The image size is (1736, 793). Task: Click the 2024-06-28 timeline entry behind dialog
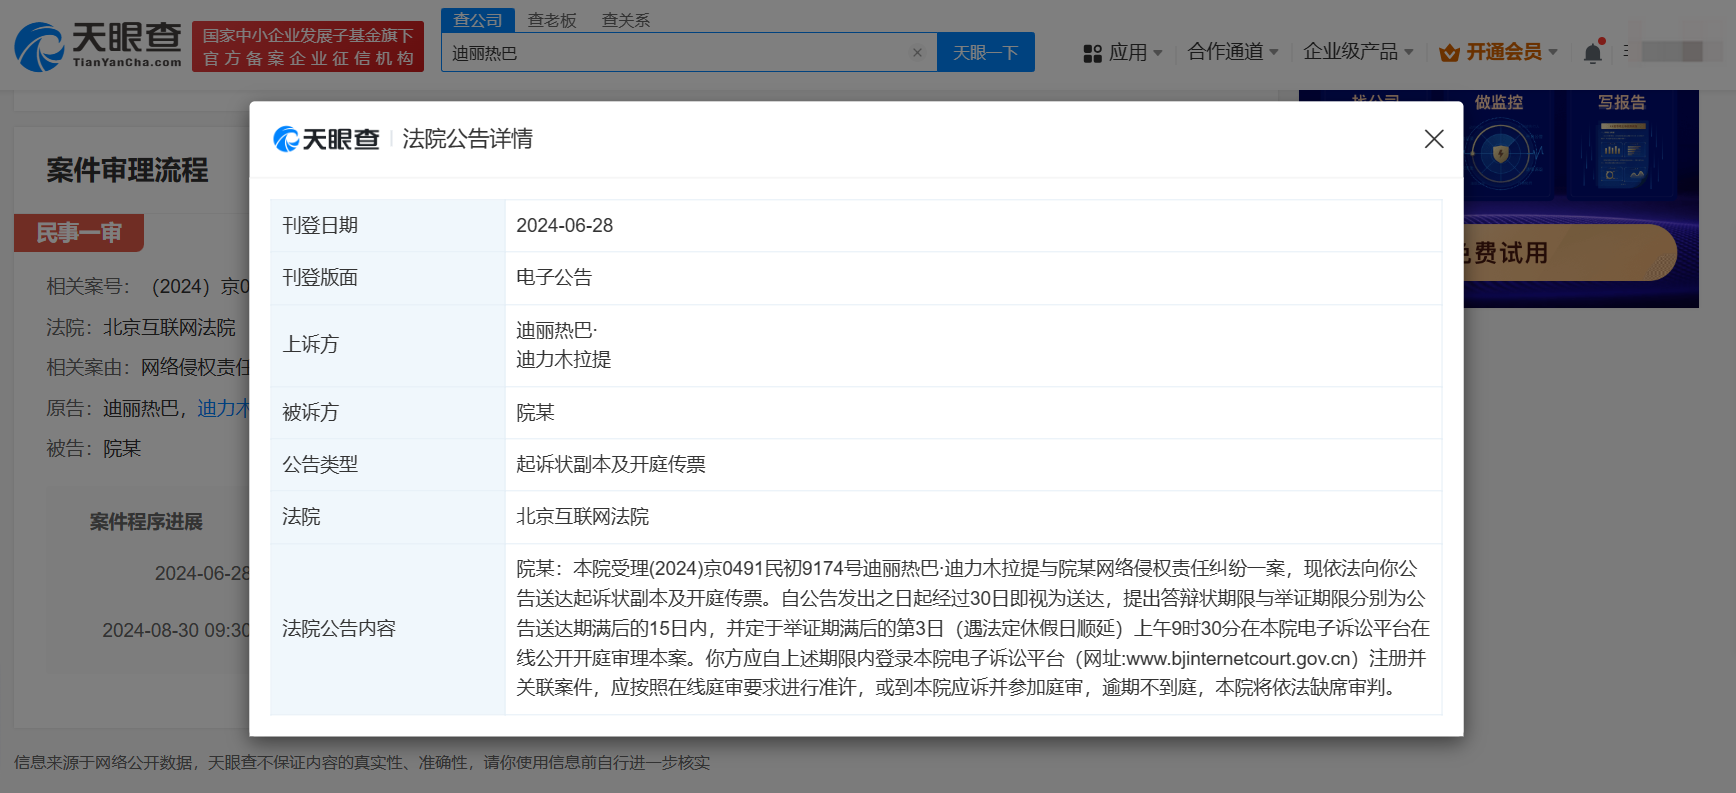pyautogui.click(x=202, y=574)
